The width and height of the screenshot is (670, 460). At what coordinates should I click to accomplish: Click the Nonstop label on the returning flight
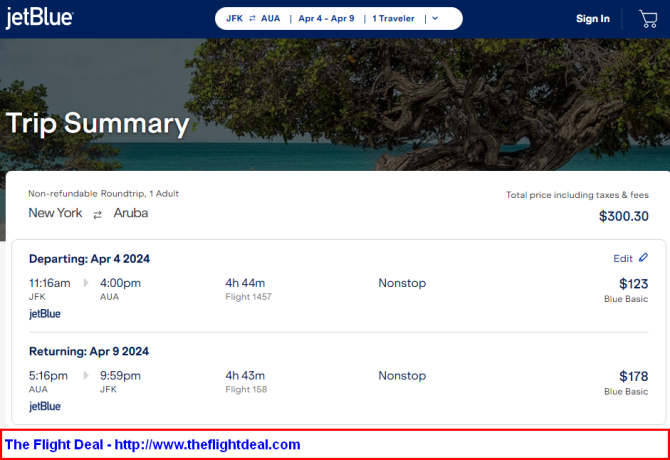coord(402,375)
